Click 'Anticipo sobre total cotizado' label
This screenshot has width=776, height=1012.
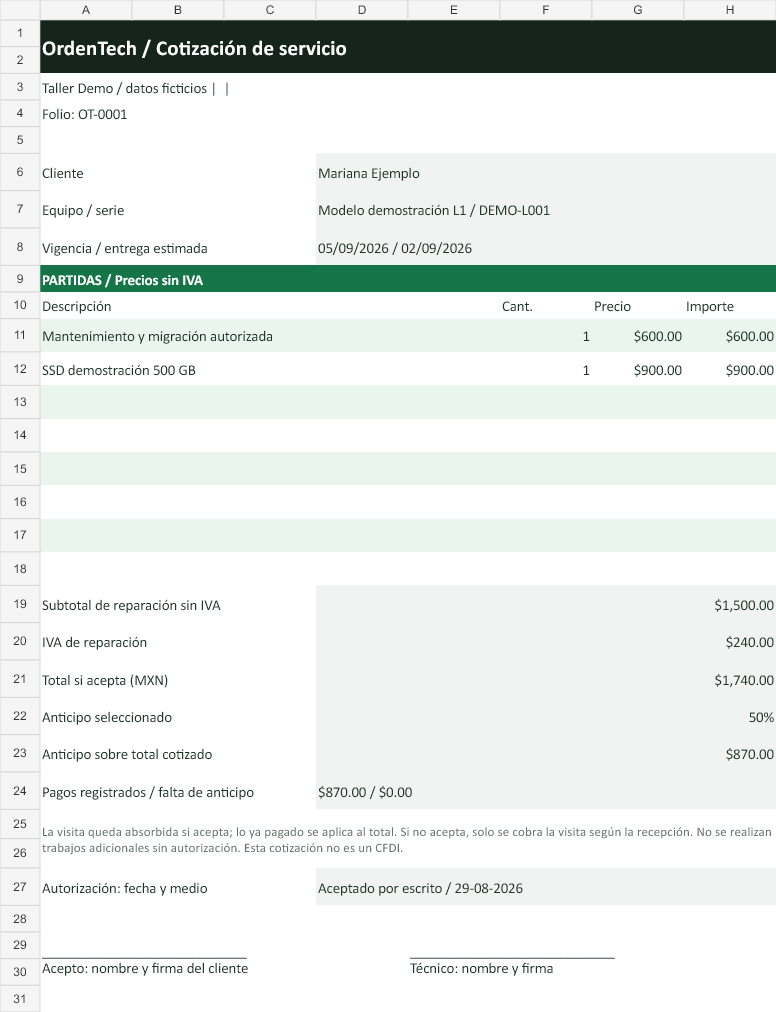click(127, 754)
